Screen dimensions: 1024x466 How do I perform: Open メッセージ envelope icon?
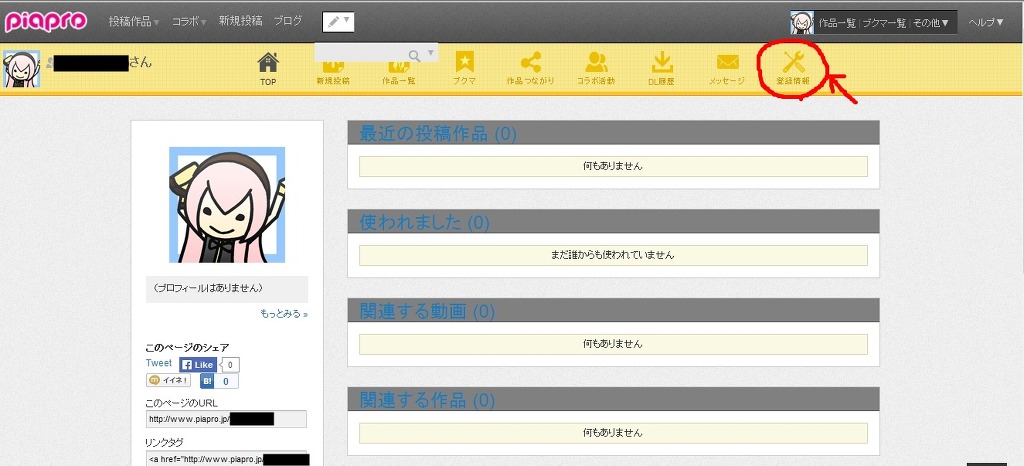point(727,69)
